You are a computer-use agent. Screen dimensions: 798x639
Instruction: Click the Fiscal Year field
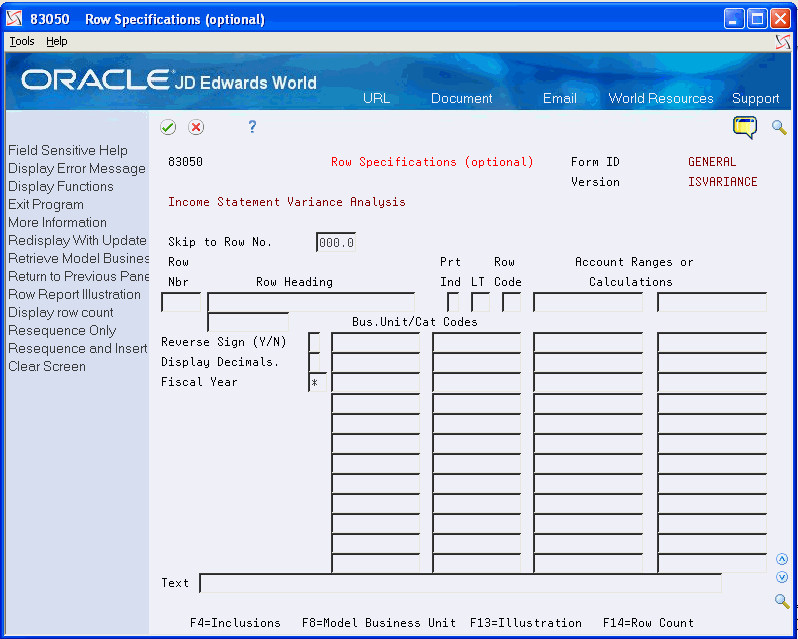click(318, 383)
